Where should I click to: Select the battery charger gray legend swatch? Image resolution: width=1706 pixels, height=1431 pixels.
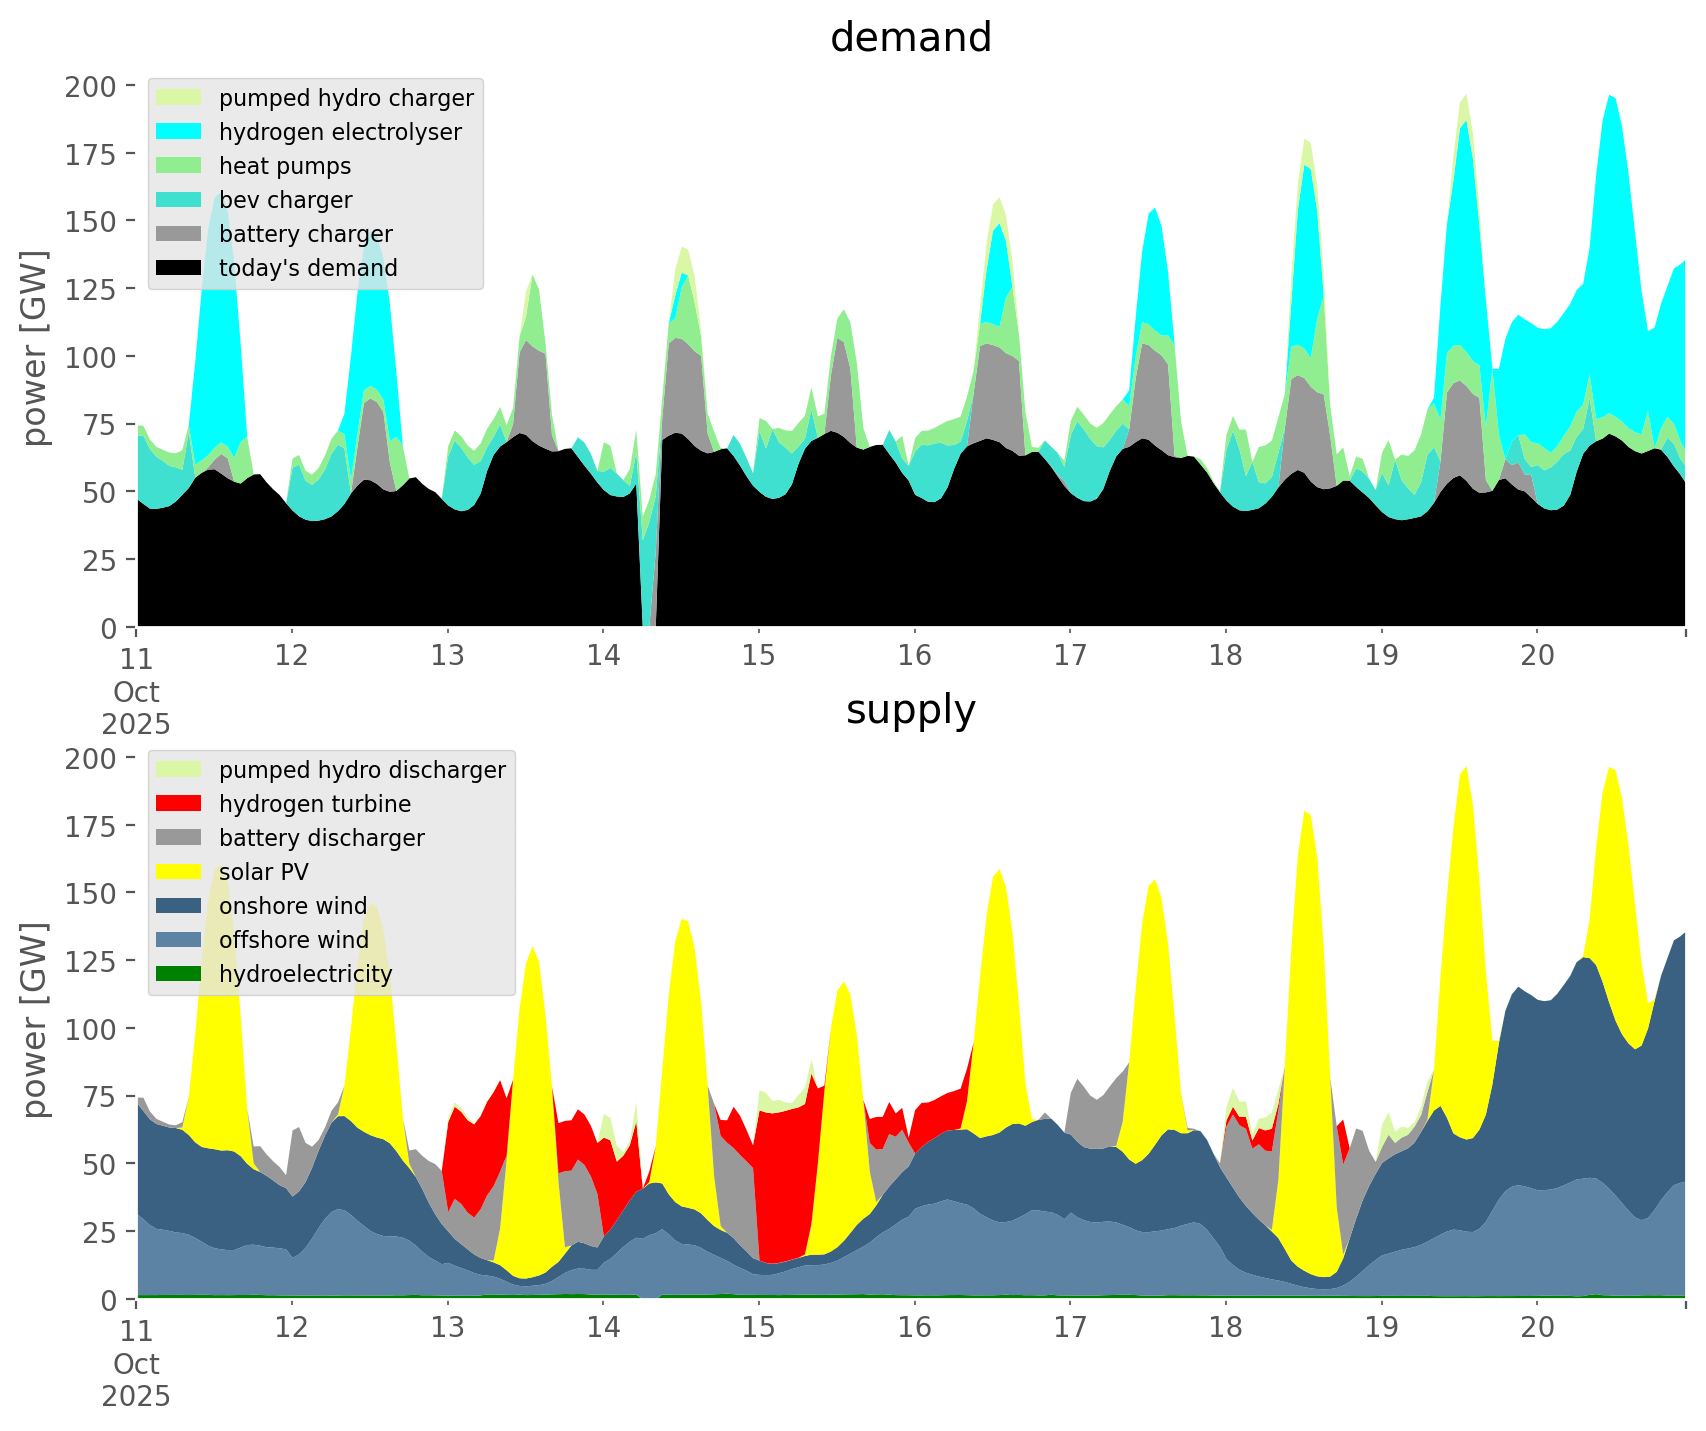click(x=179, y=234)
